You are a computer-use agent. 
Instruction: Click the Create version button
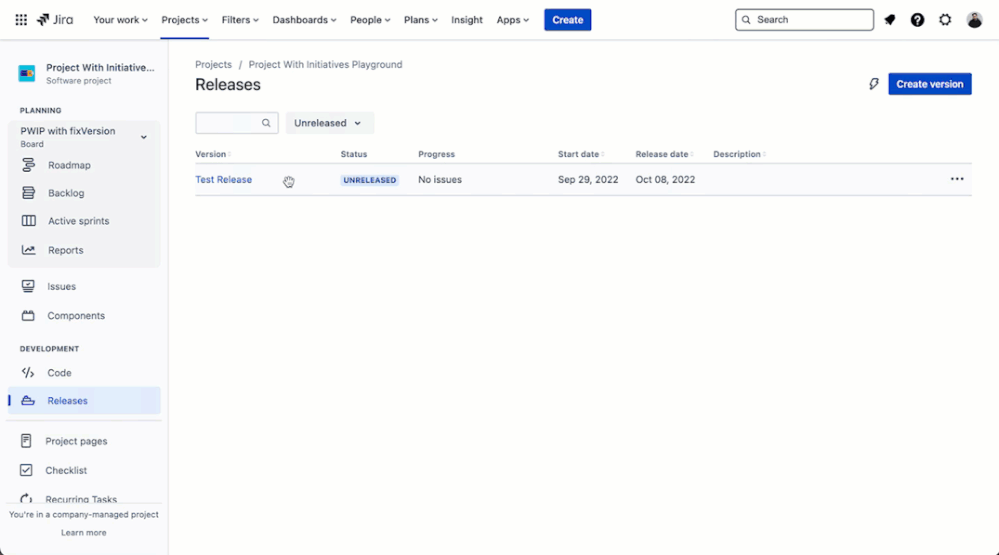pyautogui.click(x=930, y=84)
